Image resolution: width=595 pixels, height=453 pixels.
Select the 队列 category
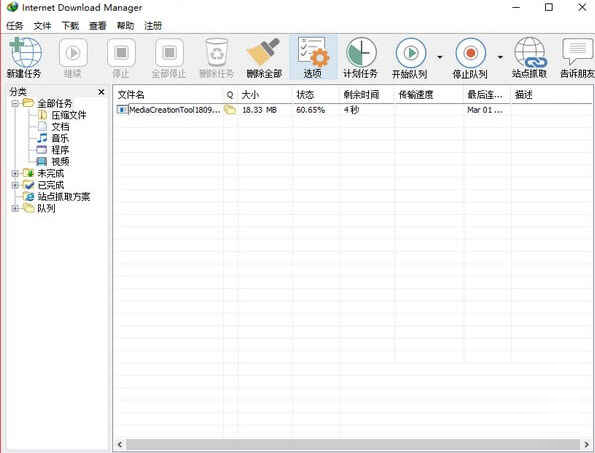46,208
